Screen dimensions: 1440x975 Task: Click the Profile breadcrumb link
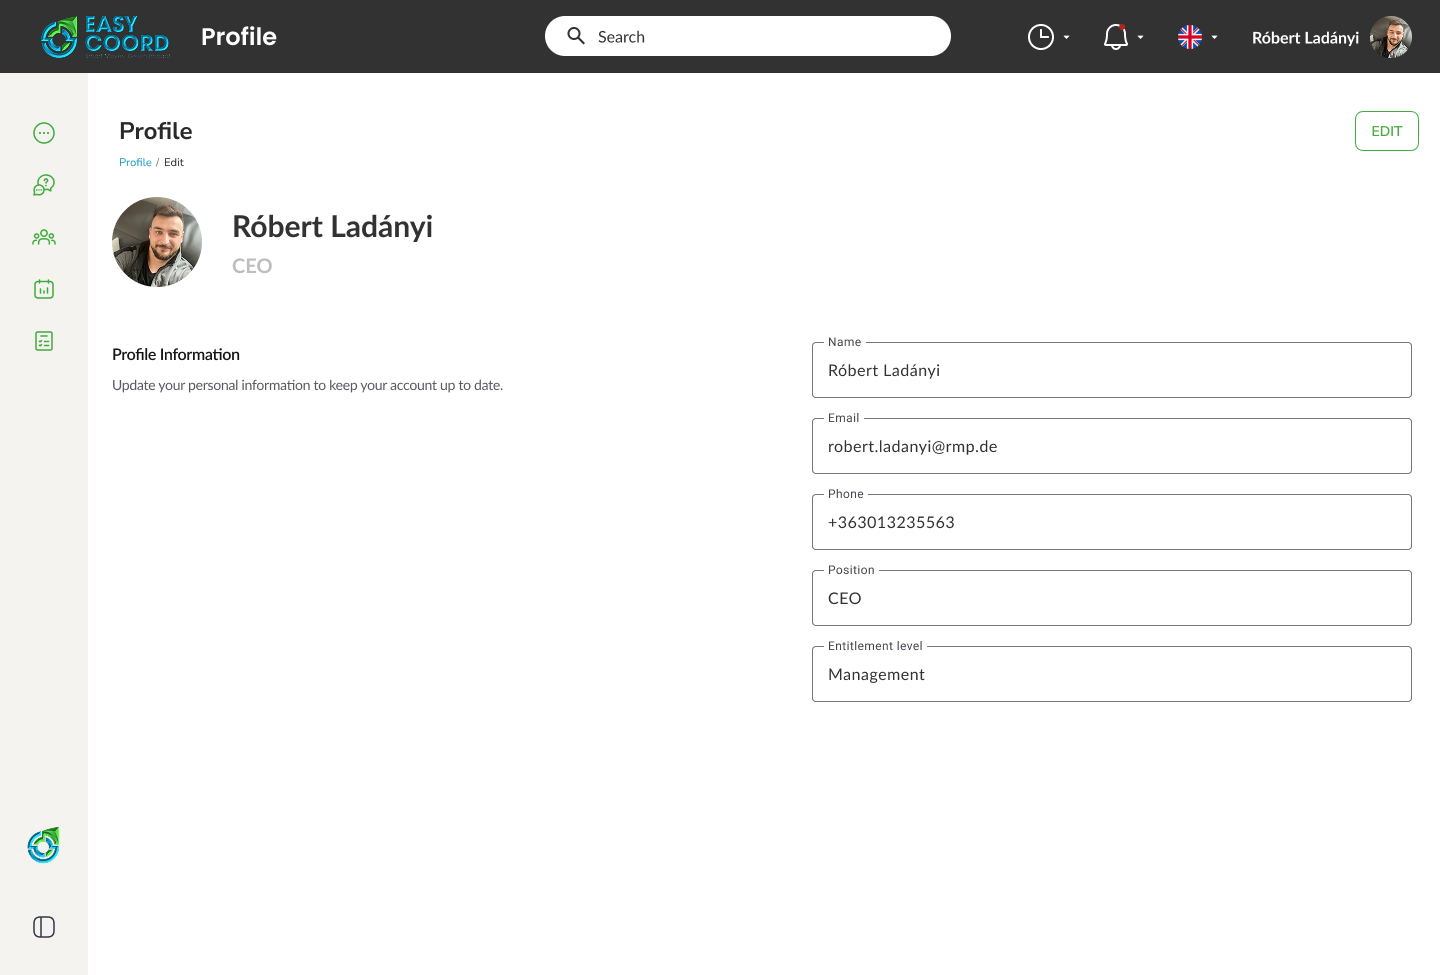click(135, 162)
